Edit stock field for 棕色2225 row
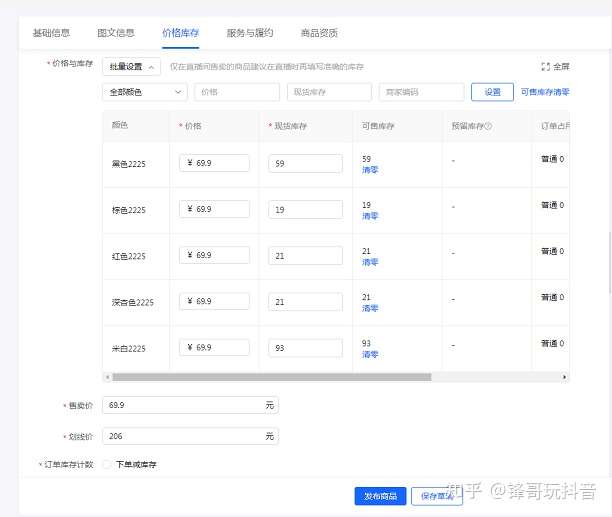The image size is (612, 517). click(x=305, y=210)
